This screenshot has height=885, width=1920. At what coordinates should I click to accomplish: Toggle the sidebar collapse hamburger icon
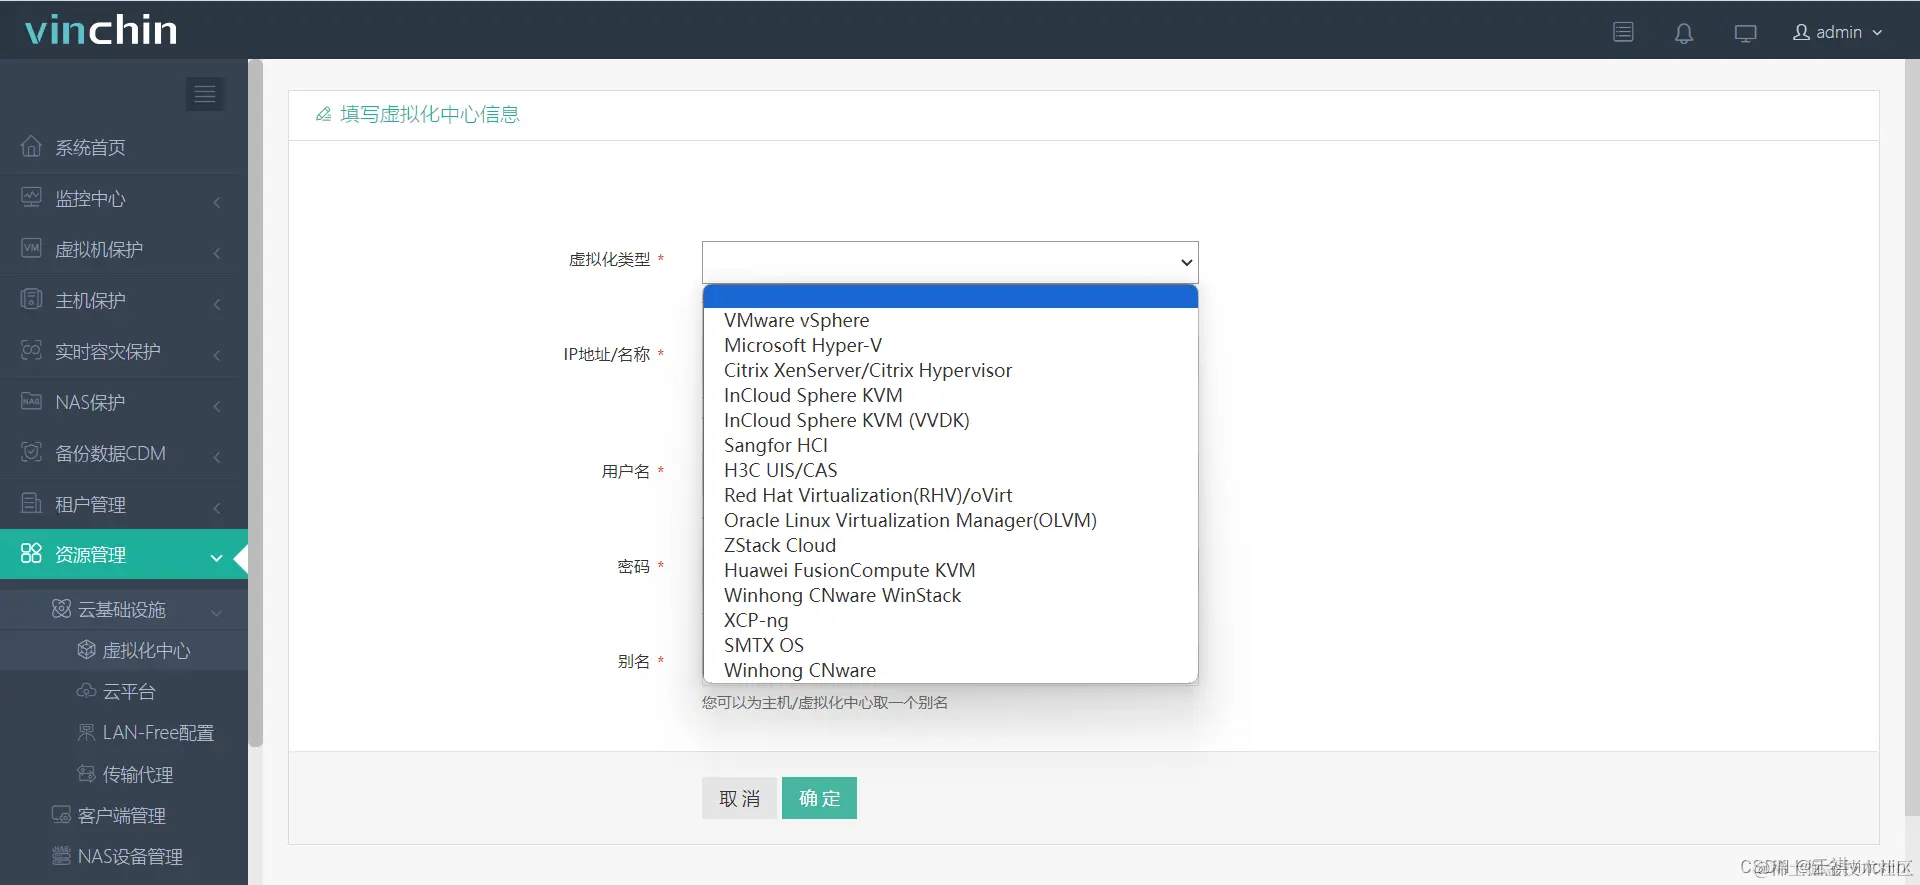205,94
